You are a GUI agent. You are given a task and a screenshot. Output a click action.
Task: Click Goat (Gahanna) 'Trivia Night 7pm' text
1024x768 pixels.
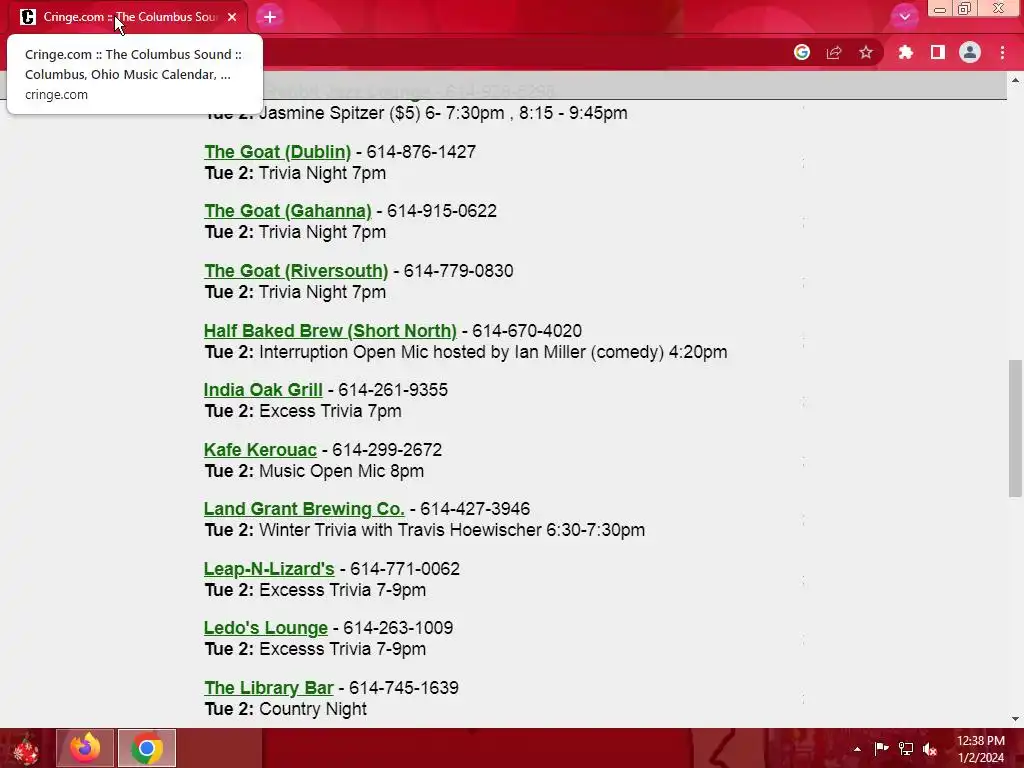pyautogui.click(x=323, y=232)
